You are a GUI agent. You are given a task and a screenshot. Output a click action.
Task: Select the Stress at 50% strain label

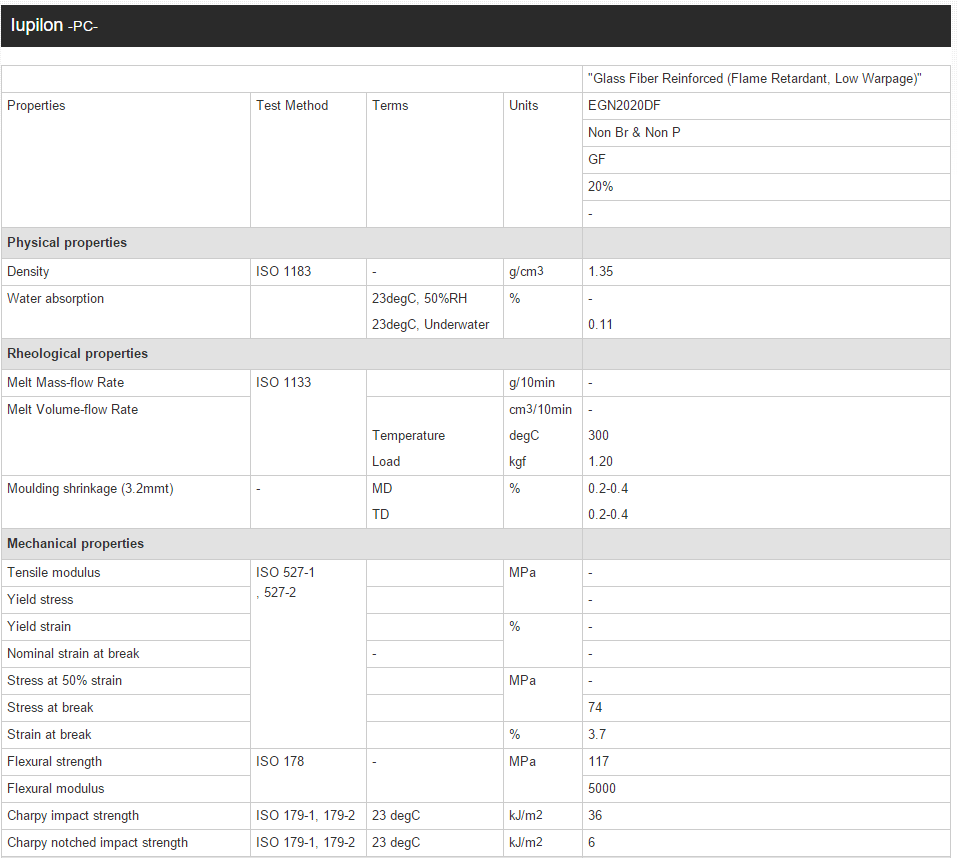point(65,680)
